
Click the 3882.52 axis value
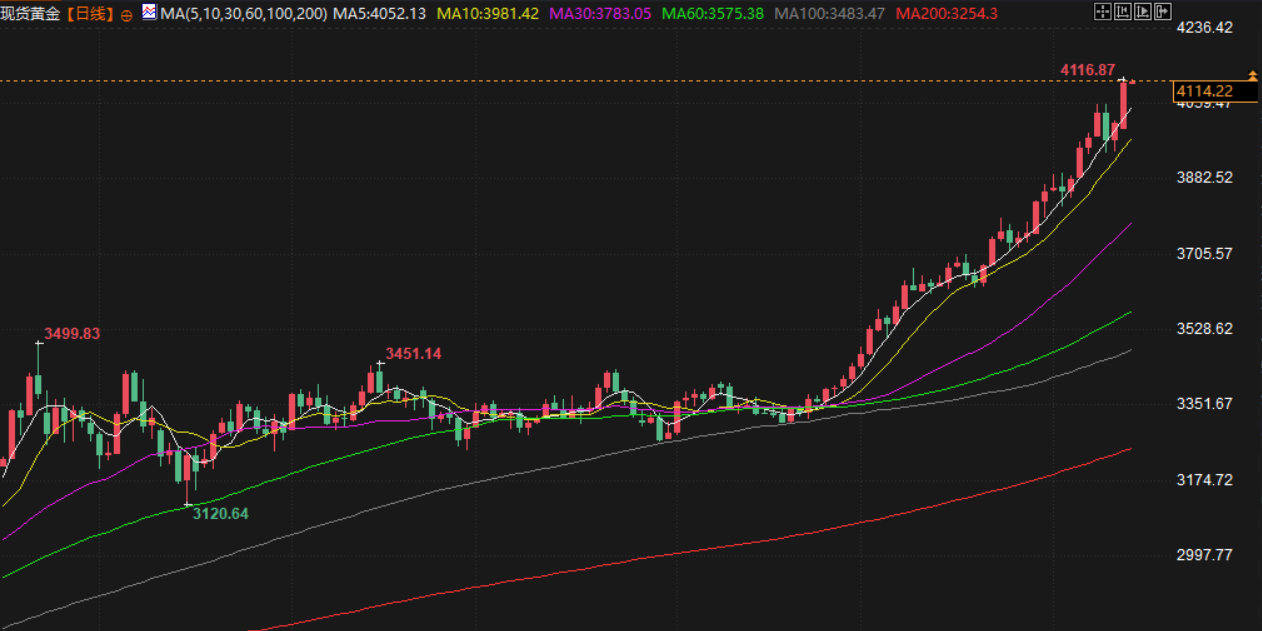(x=1204, y=177)
